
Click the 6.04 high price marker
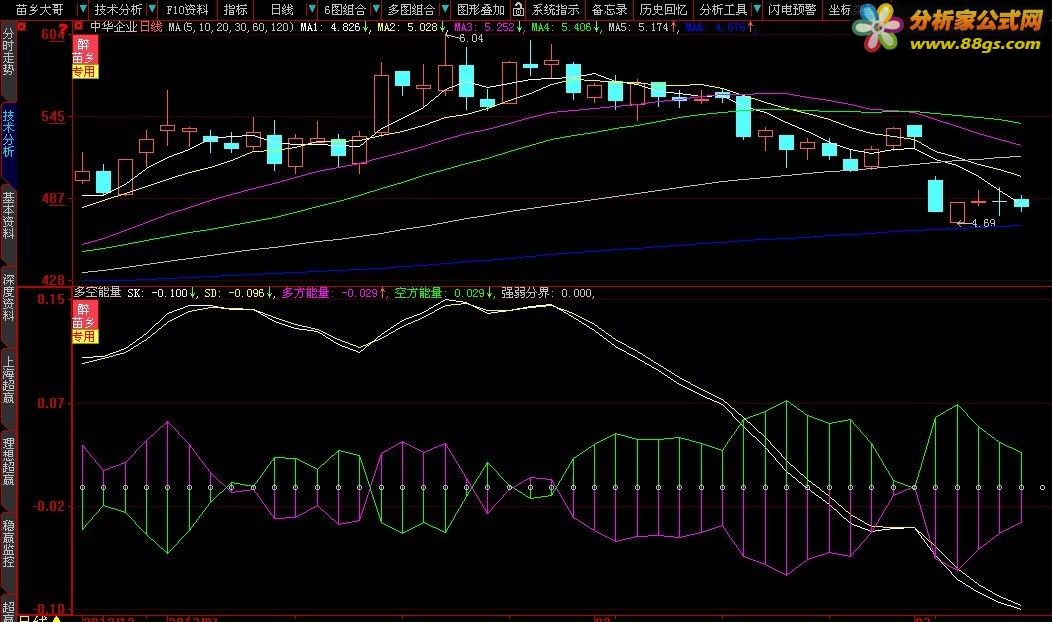[x=471, y=39]
